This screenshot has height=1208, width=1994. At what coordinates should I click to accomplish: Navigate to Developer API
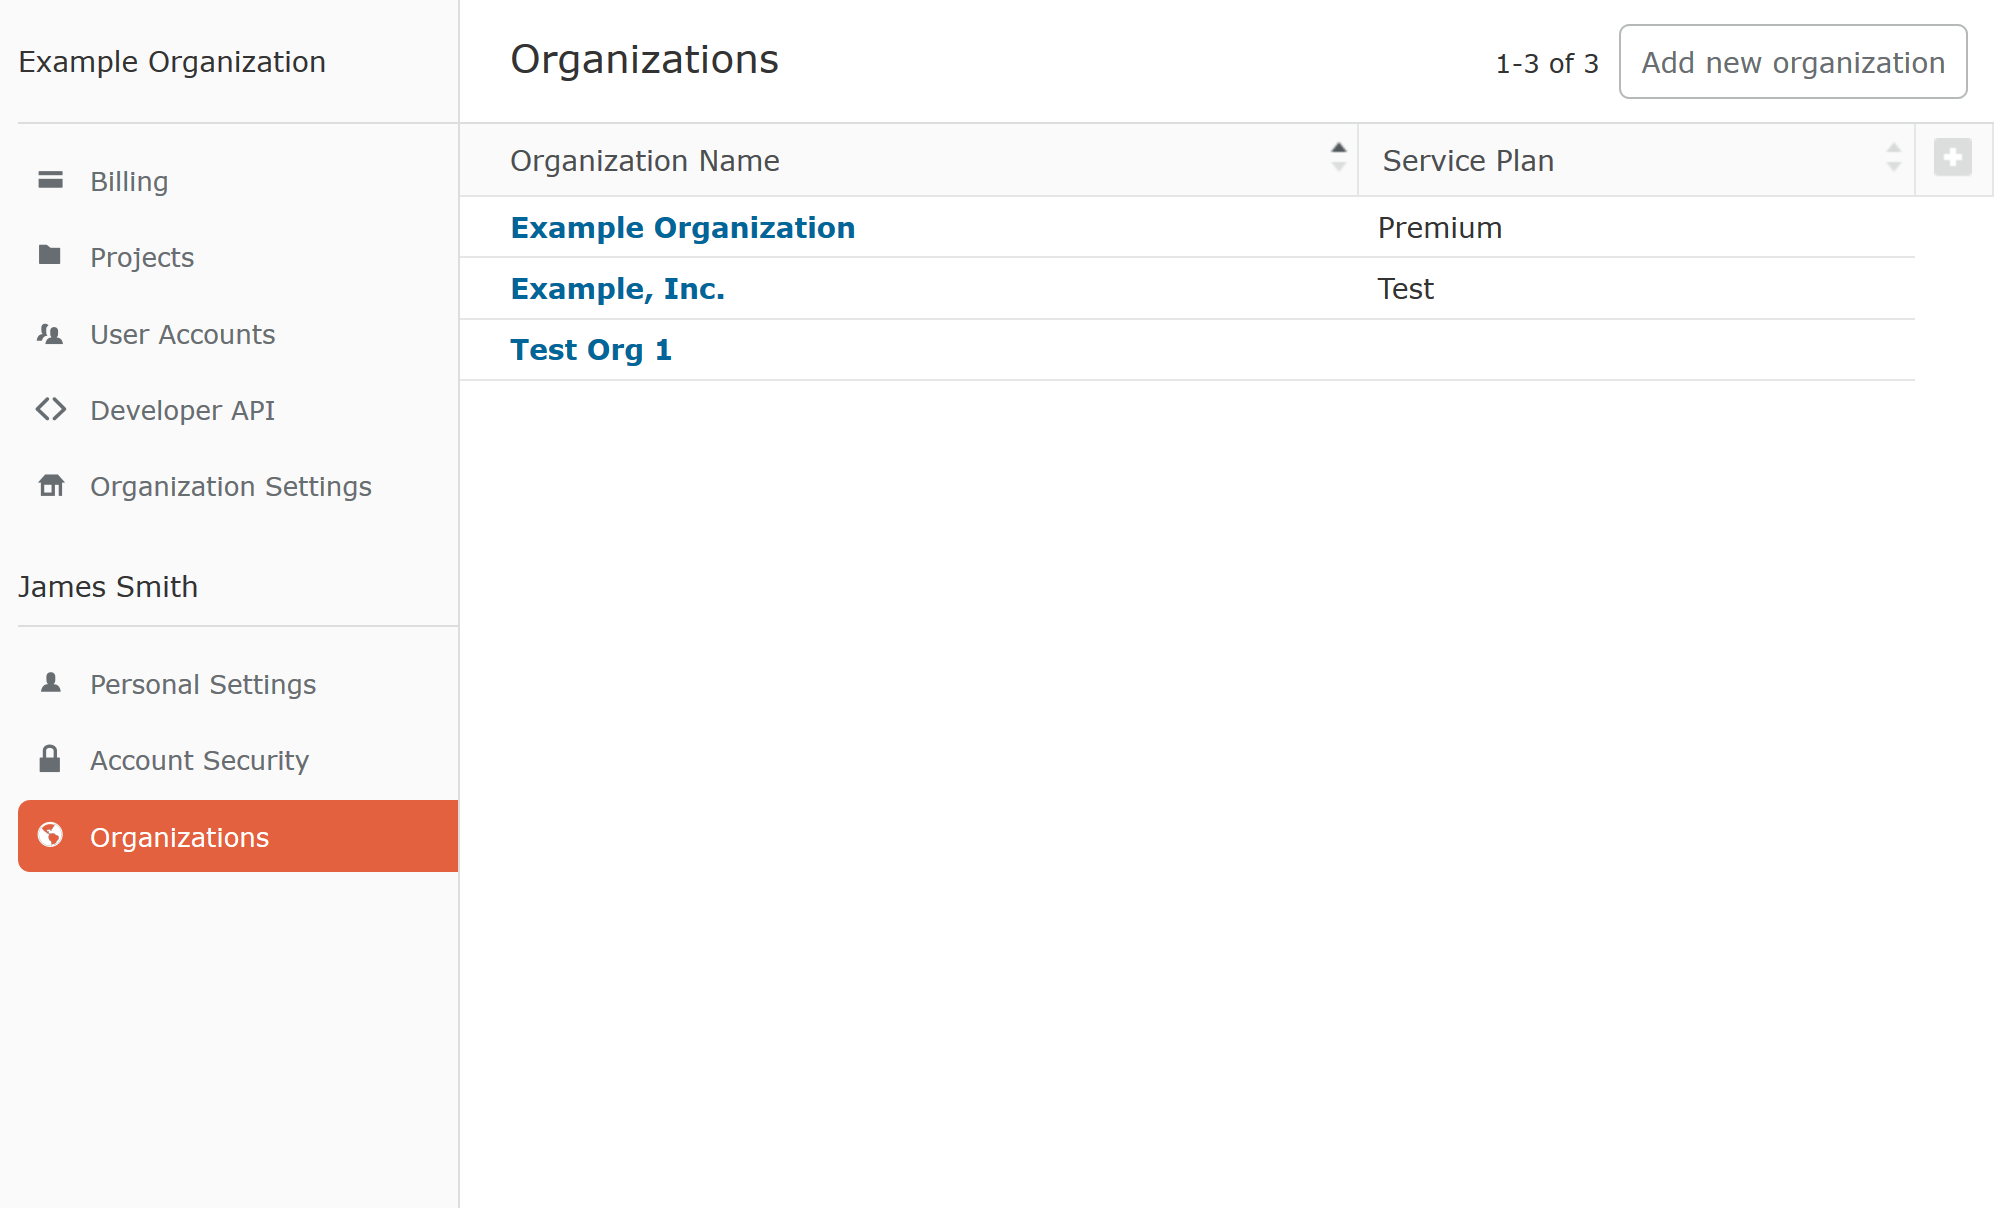[238, 410]
